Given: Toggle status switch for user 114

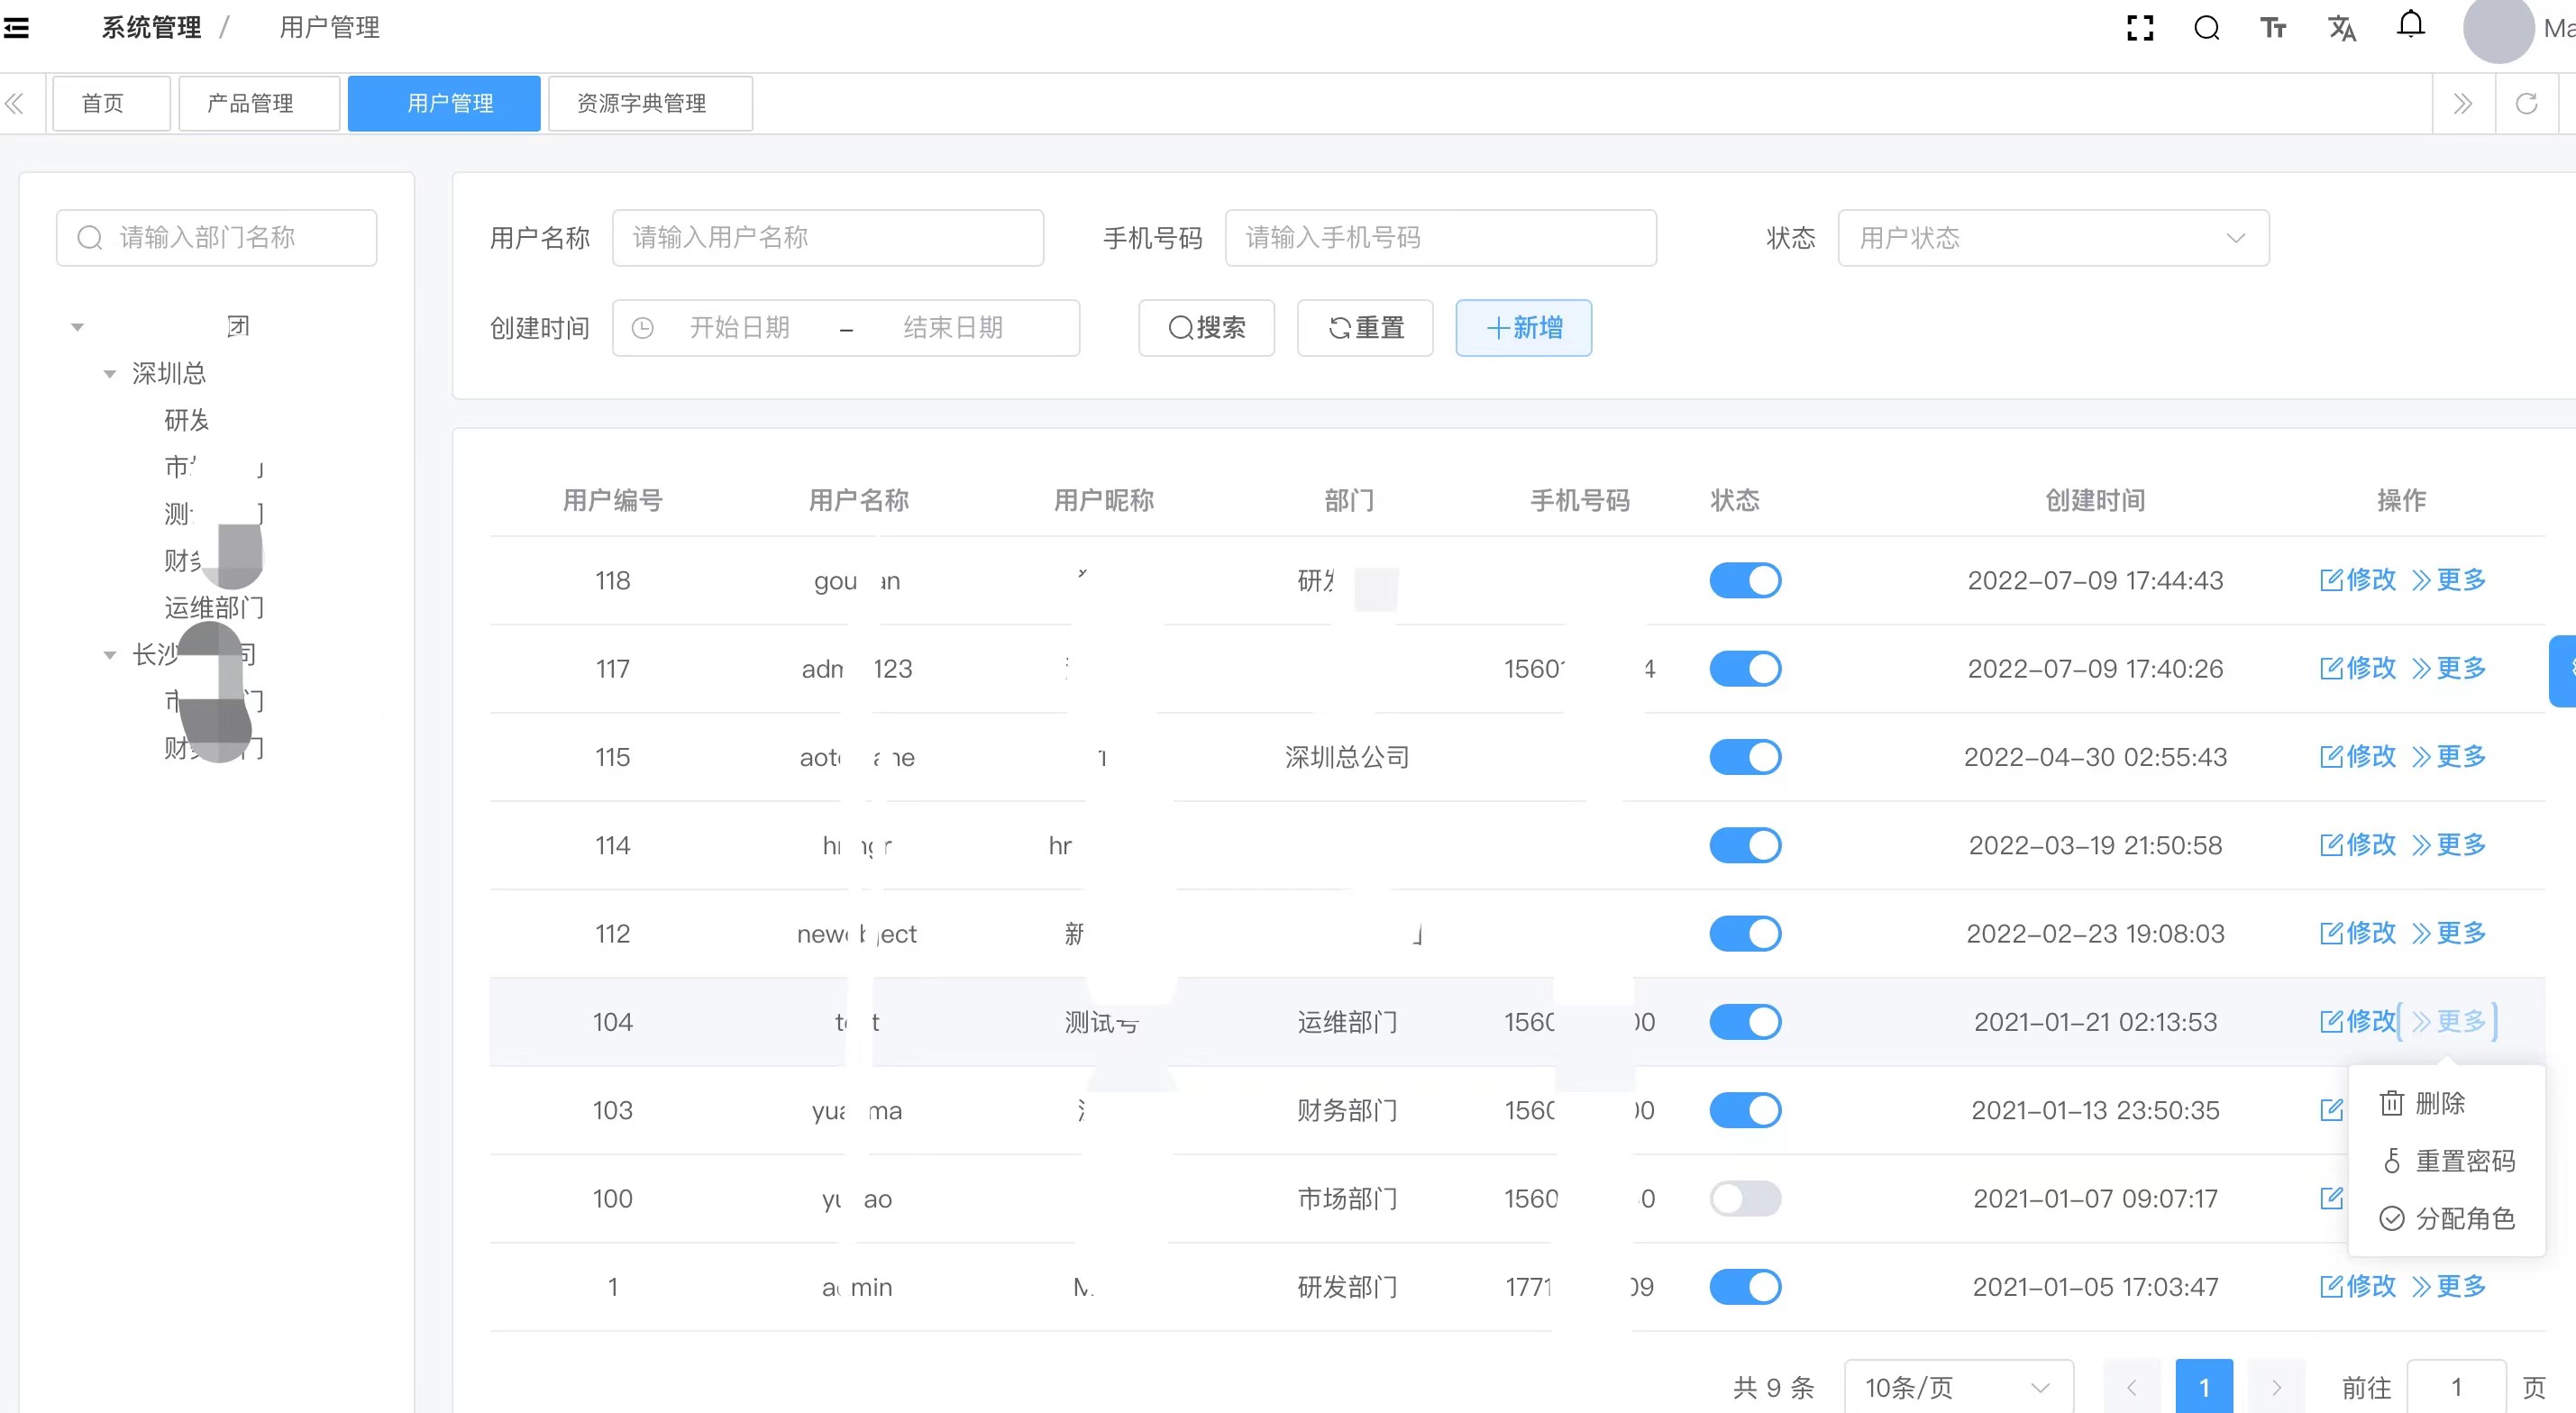Looking at the screenshot, I should [x=1745, y=845].
